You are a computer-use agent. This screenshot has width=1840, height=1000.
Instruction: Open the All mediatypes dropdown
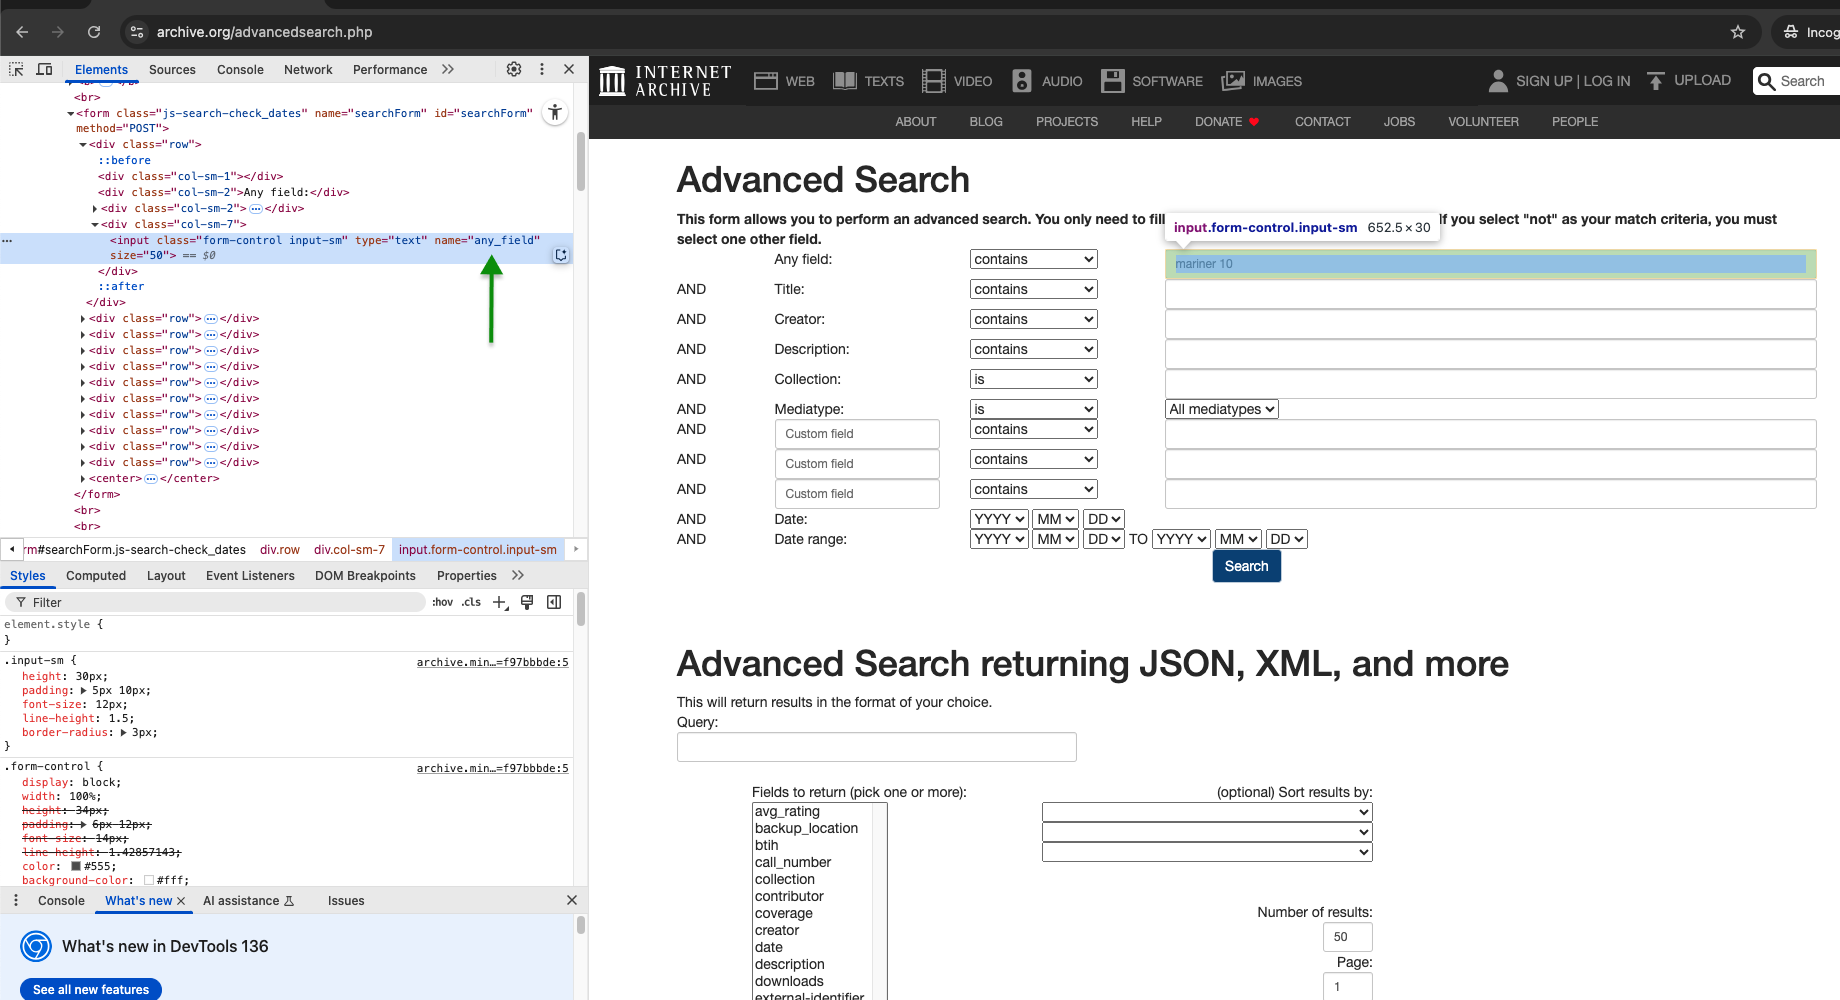pyautogui.click(x=1221, y=409)
